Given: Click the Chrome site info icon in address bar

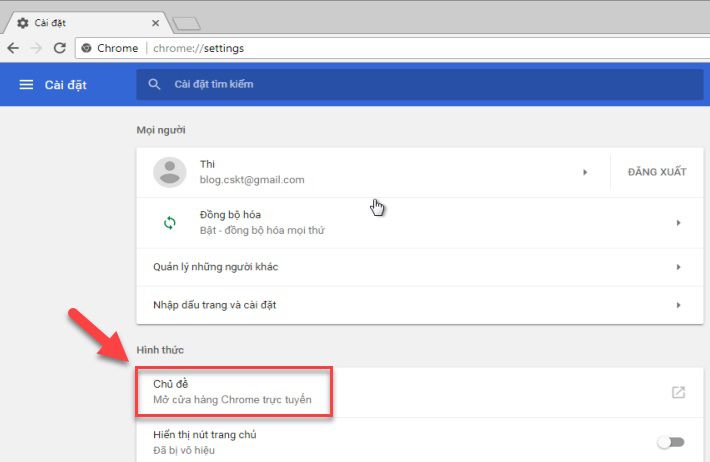Looking at the screenshot, I should click(x=86, y=48).
